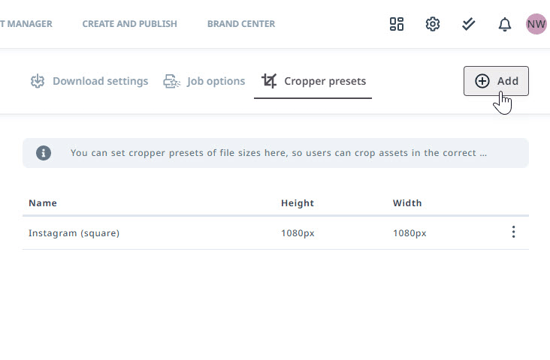Open the notifications bell
Image resolution: width=550 pixels, height=360 pixels.
click(x=505, y=24)
